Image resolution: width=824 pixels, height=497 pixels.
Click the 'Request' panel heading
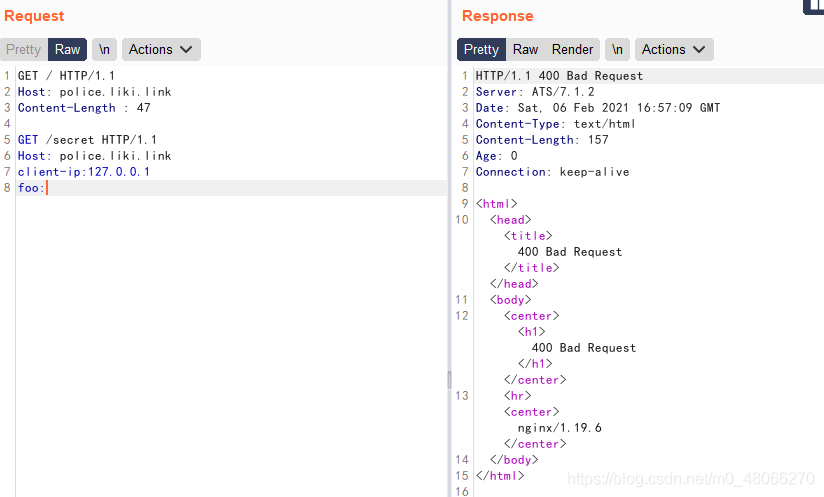34,16
